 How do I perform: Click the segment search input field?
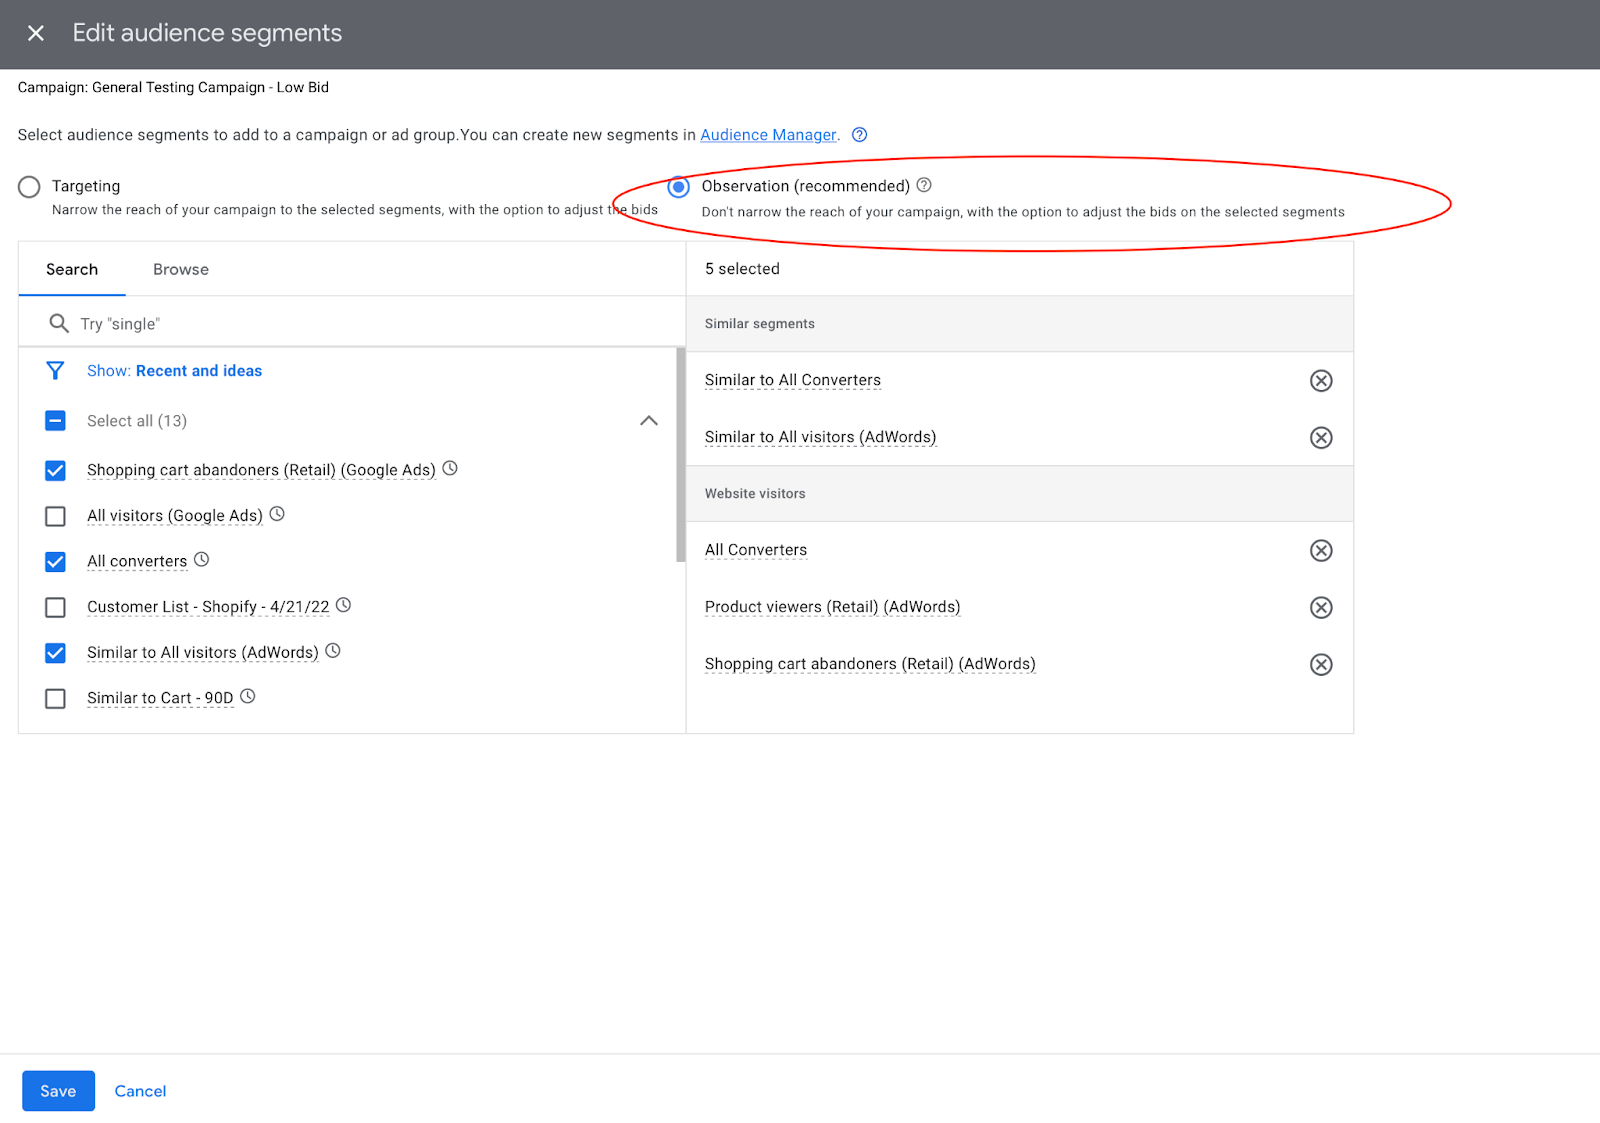pyautogui.click(x=370, y=324)
